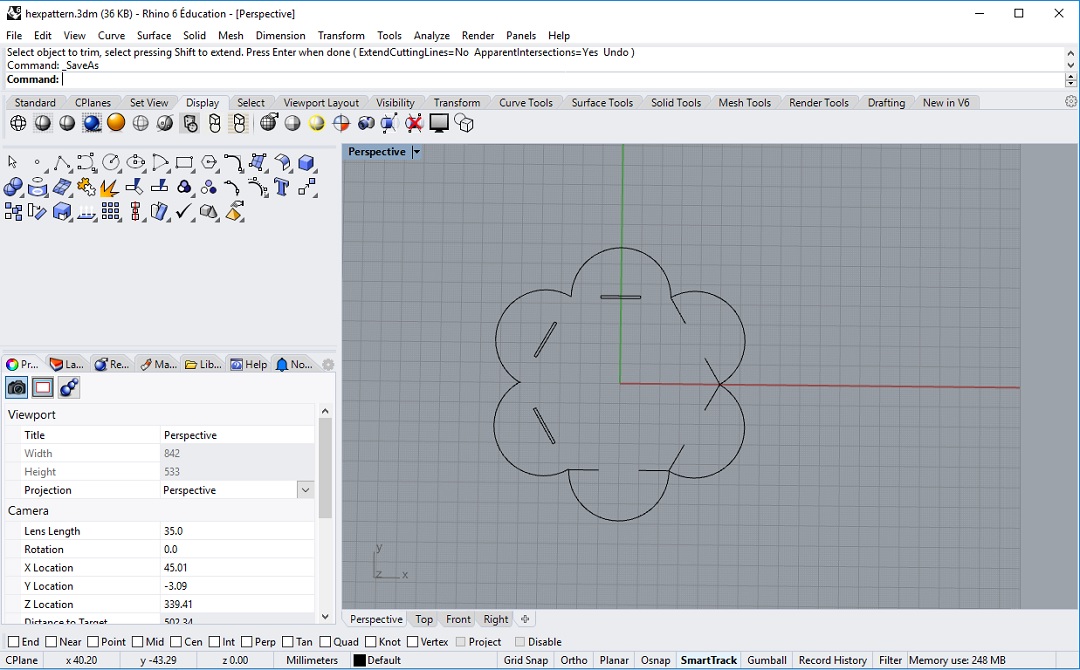Switch to the Top viewport tab
This screenshot has width=1080, height=670.
coord(424,619)
